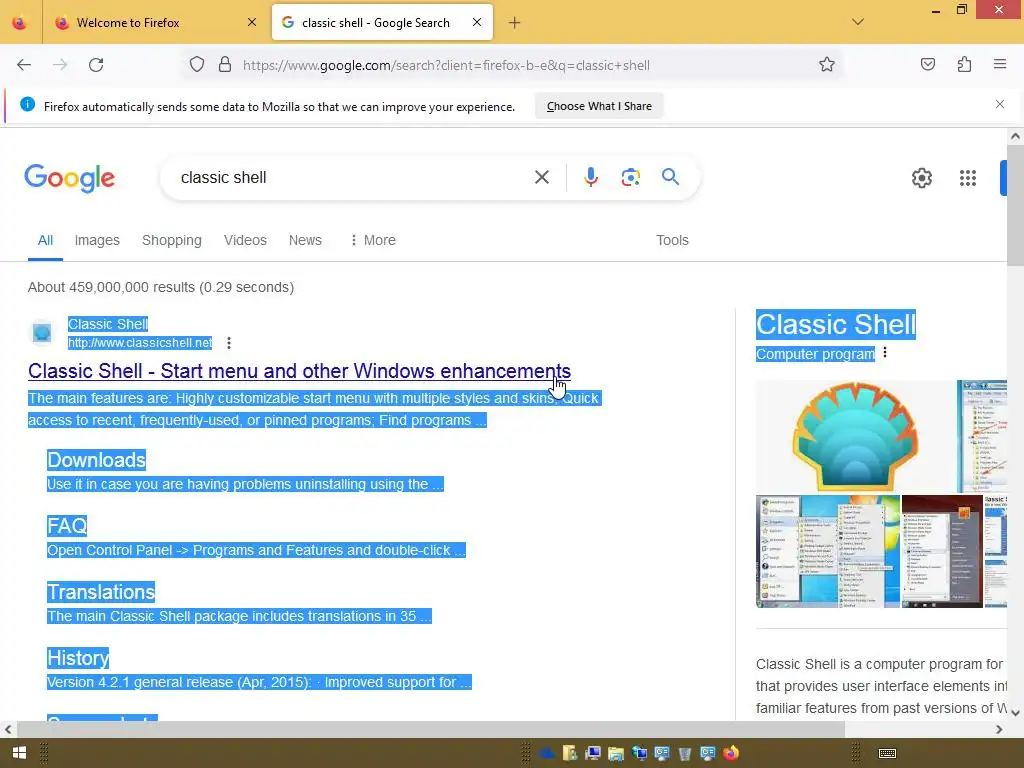Open the Recycle Bin taskbar icon
1024x768 pixels.
684,754
